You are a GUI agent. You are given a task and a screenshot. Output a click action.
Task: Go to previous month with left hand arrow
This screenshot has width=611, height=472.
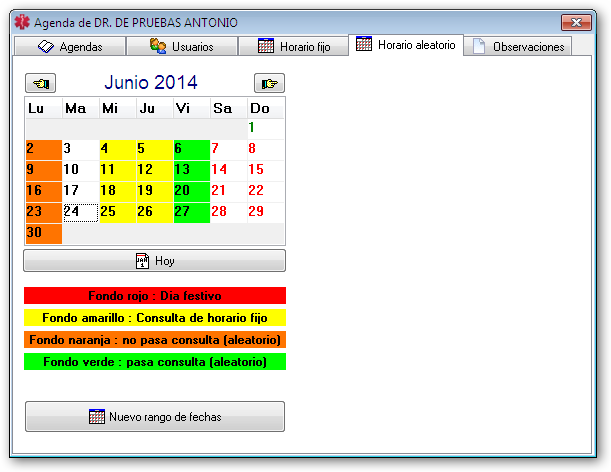(43, 83)
